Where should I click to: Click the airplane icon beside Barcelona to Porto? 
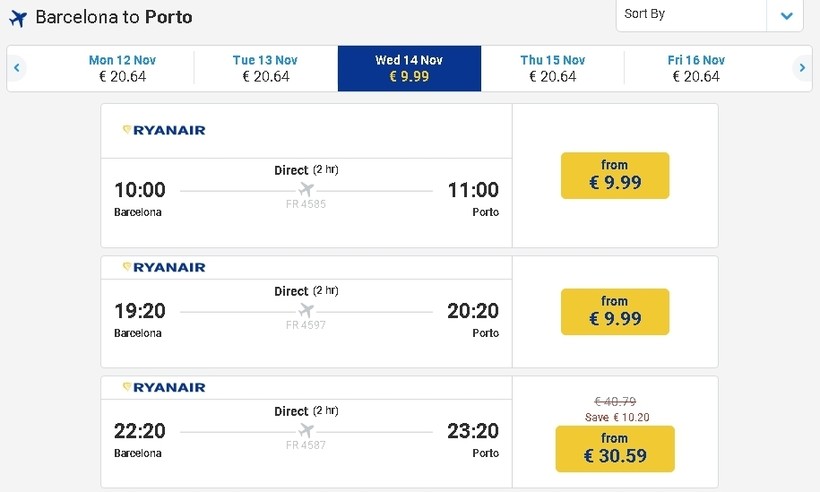click(x=17, y=18)
